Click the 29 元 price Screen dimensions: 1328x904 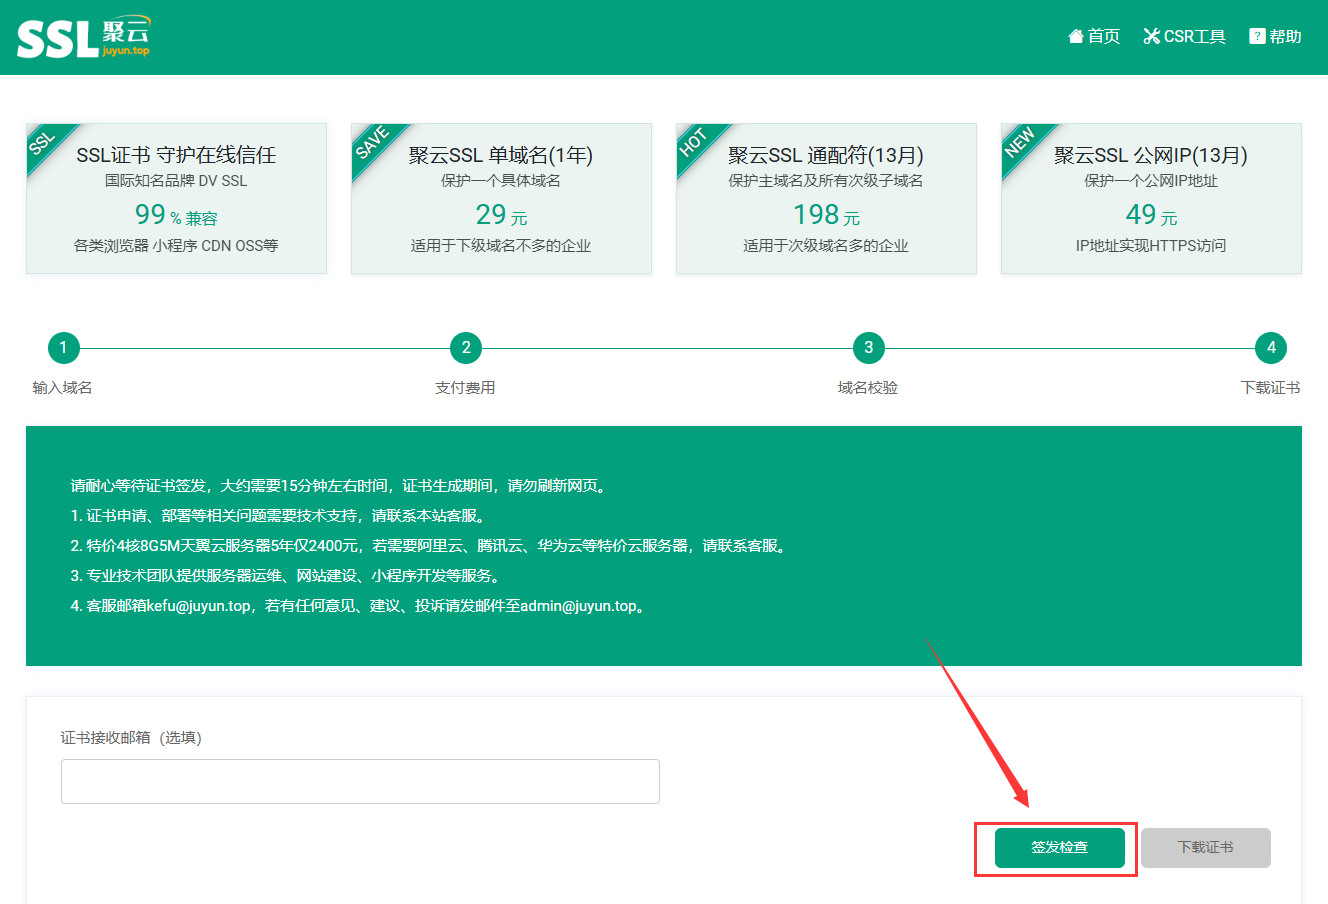coord(501,215)
